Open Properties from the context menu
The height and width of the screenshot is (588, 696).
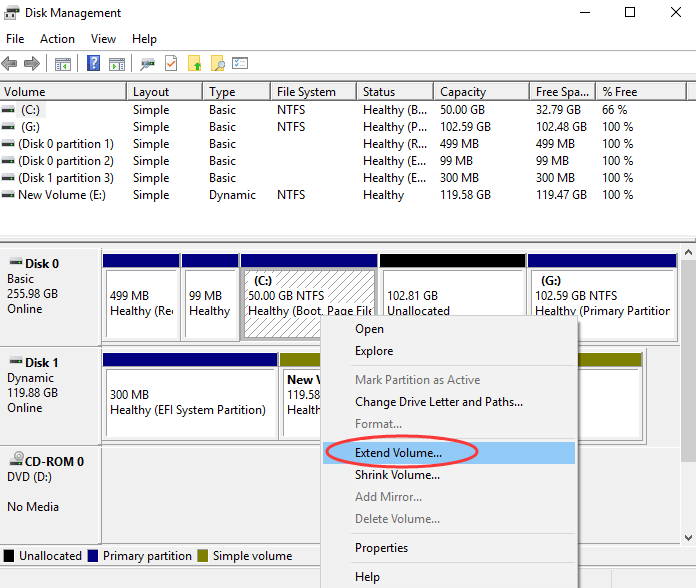pyautogui.click(x=381, y=548)
